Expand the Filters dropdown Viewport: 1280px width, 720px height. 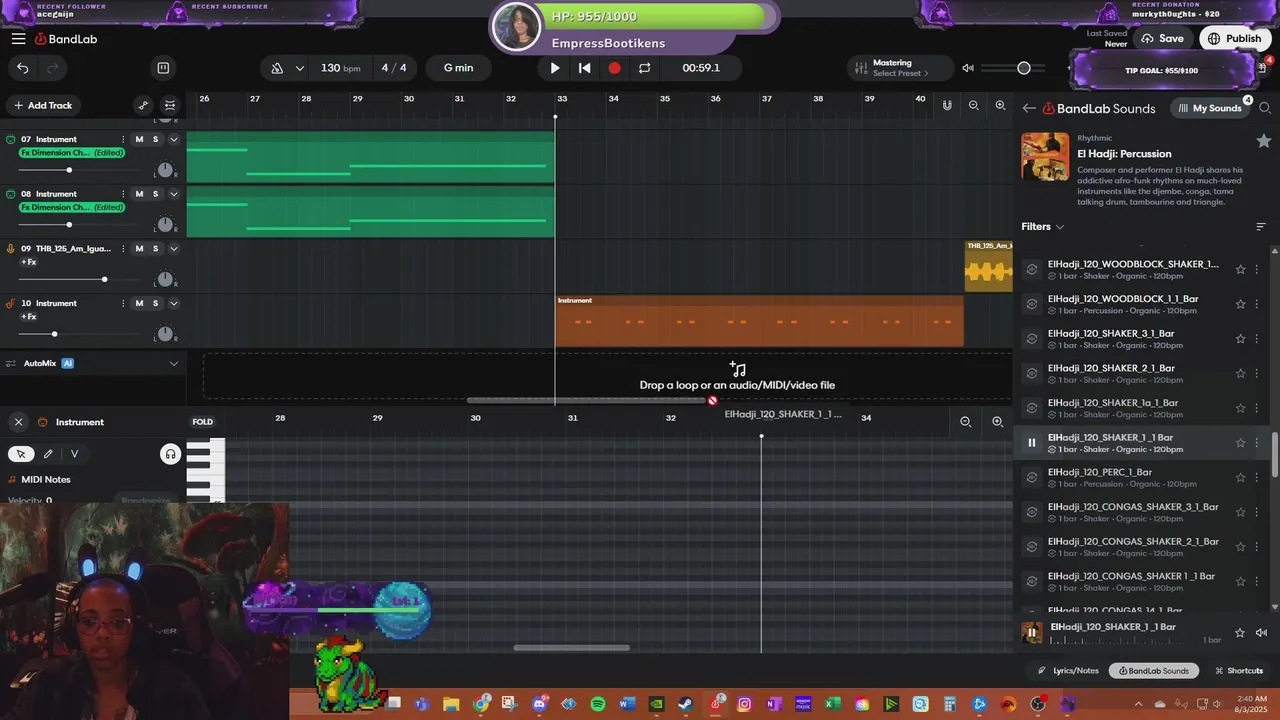click(x=1043, y=227)
